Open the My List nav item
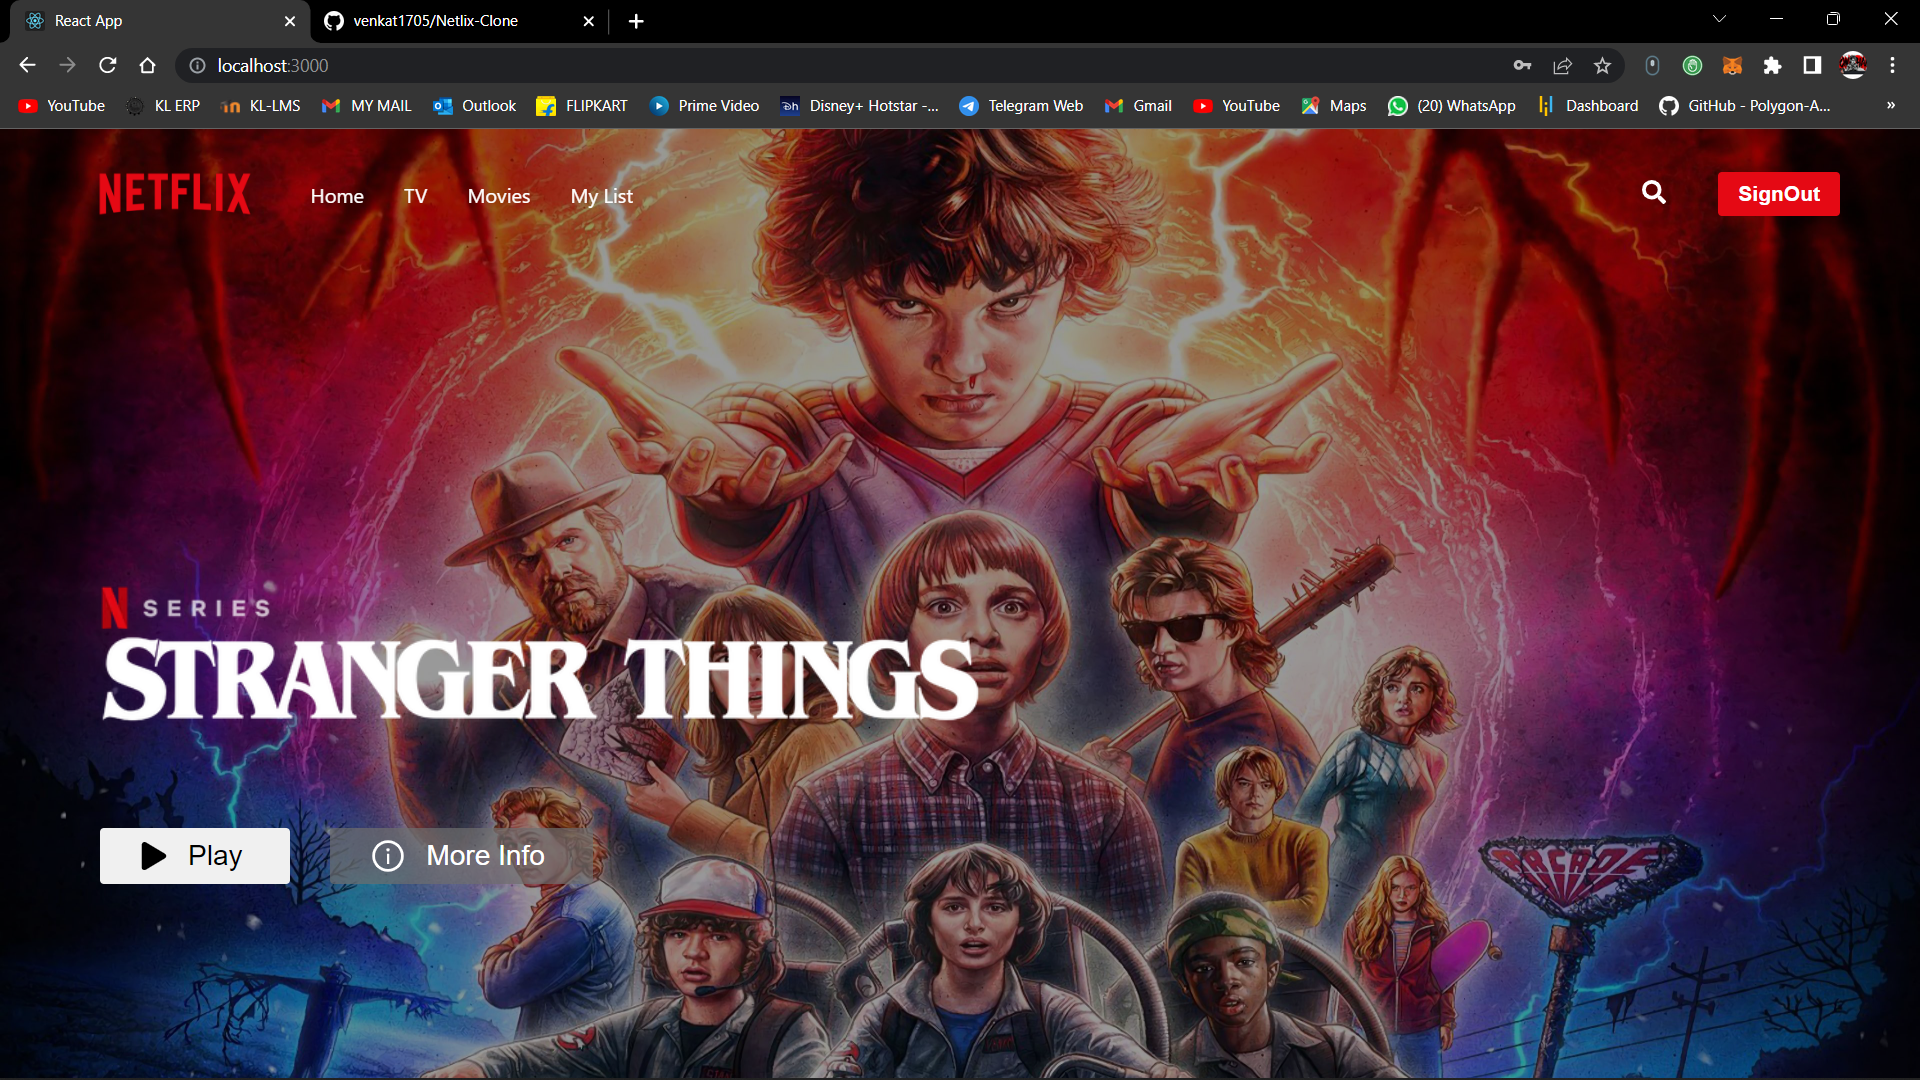This screenshot has width=1920, height=1080. coord(602,196)
